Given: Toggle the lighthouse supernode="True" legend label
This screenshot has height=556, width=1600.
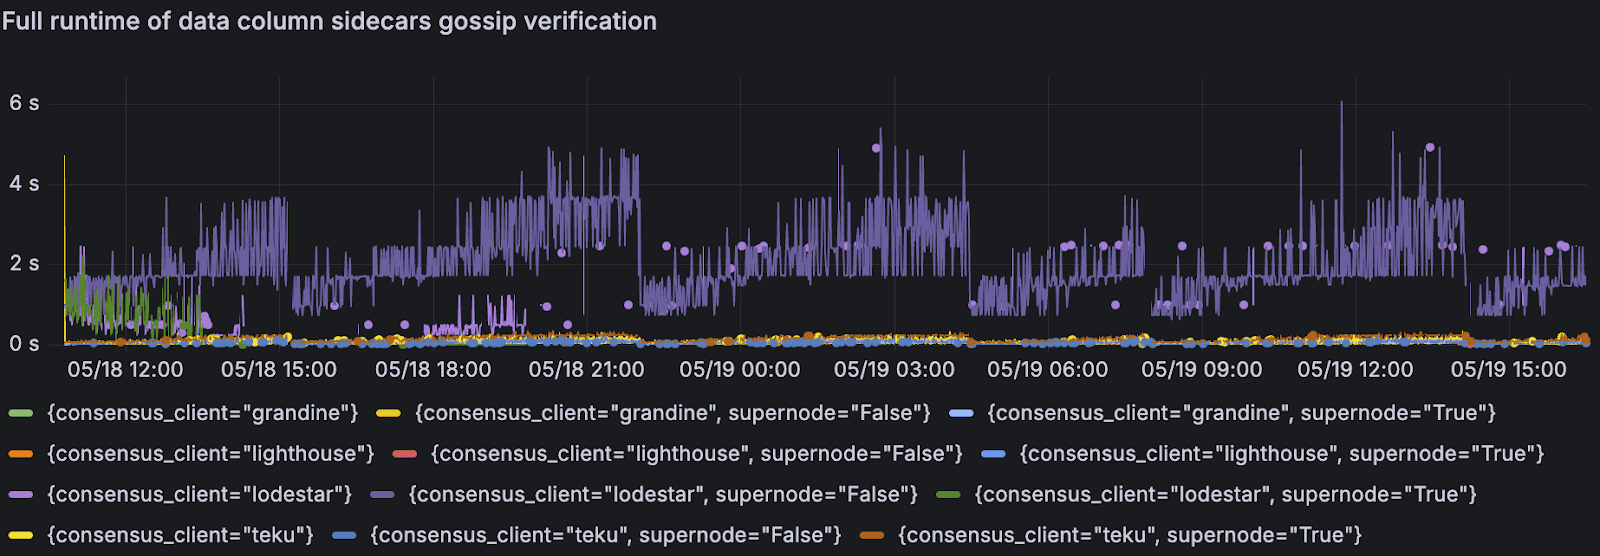Looking at the screenshot, I should point(1281,454).
